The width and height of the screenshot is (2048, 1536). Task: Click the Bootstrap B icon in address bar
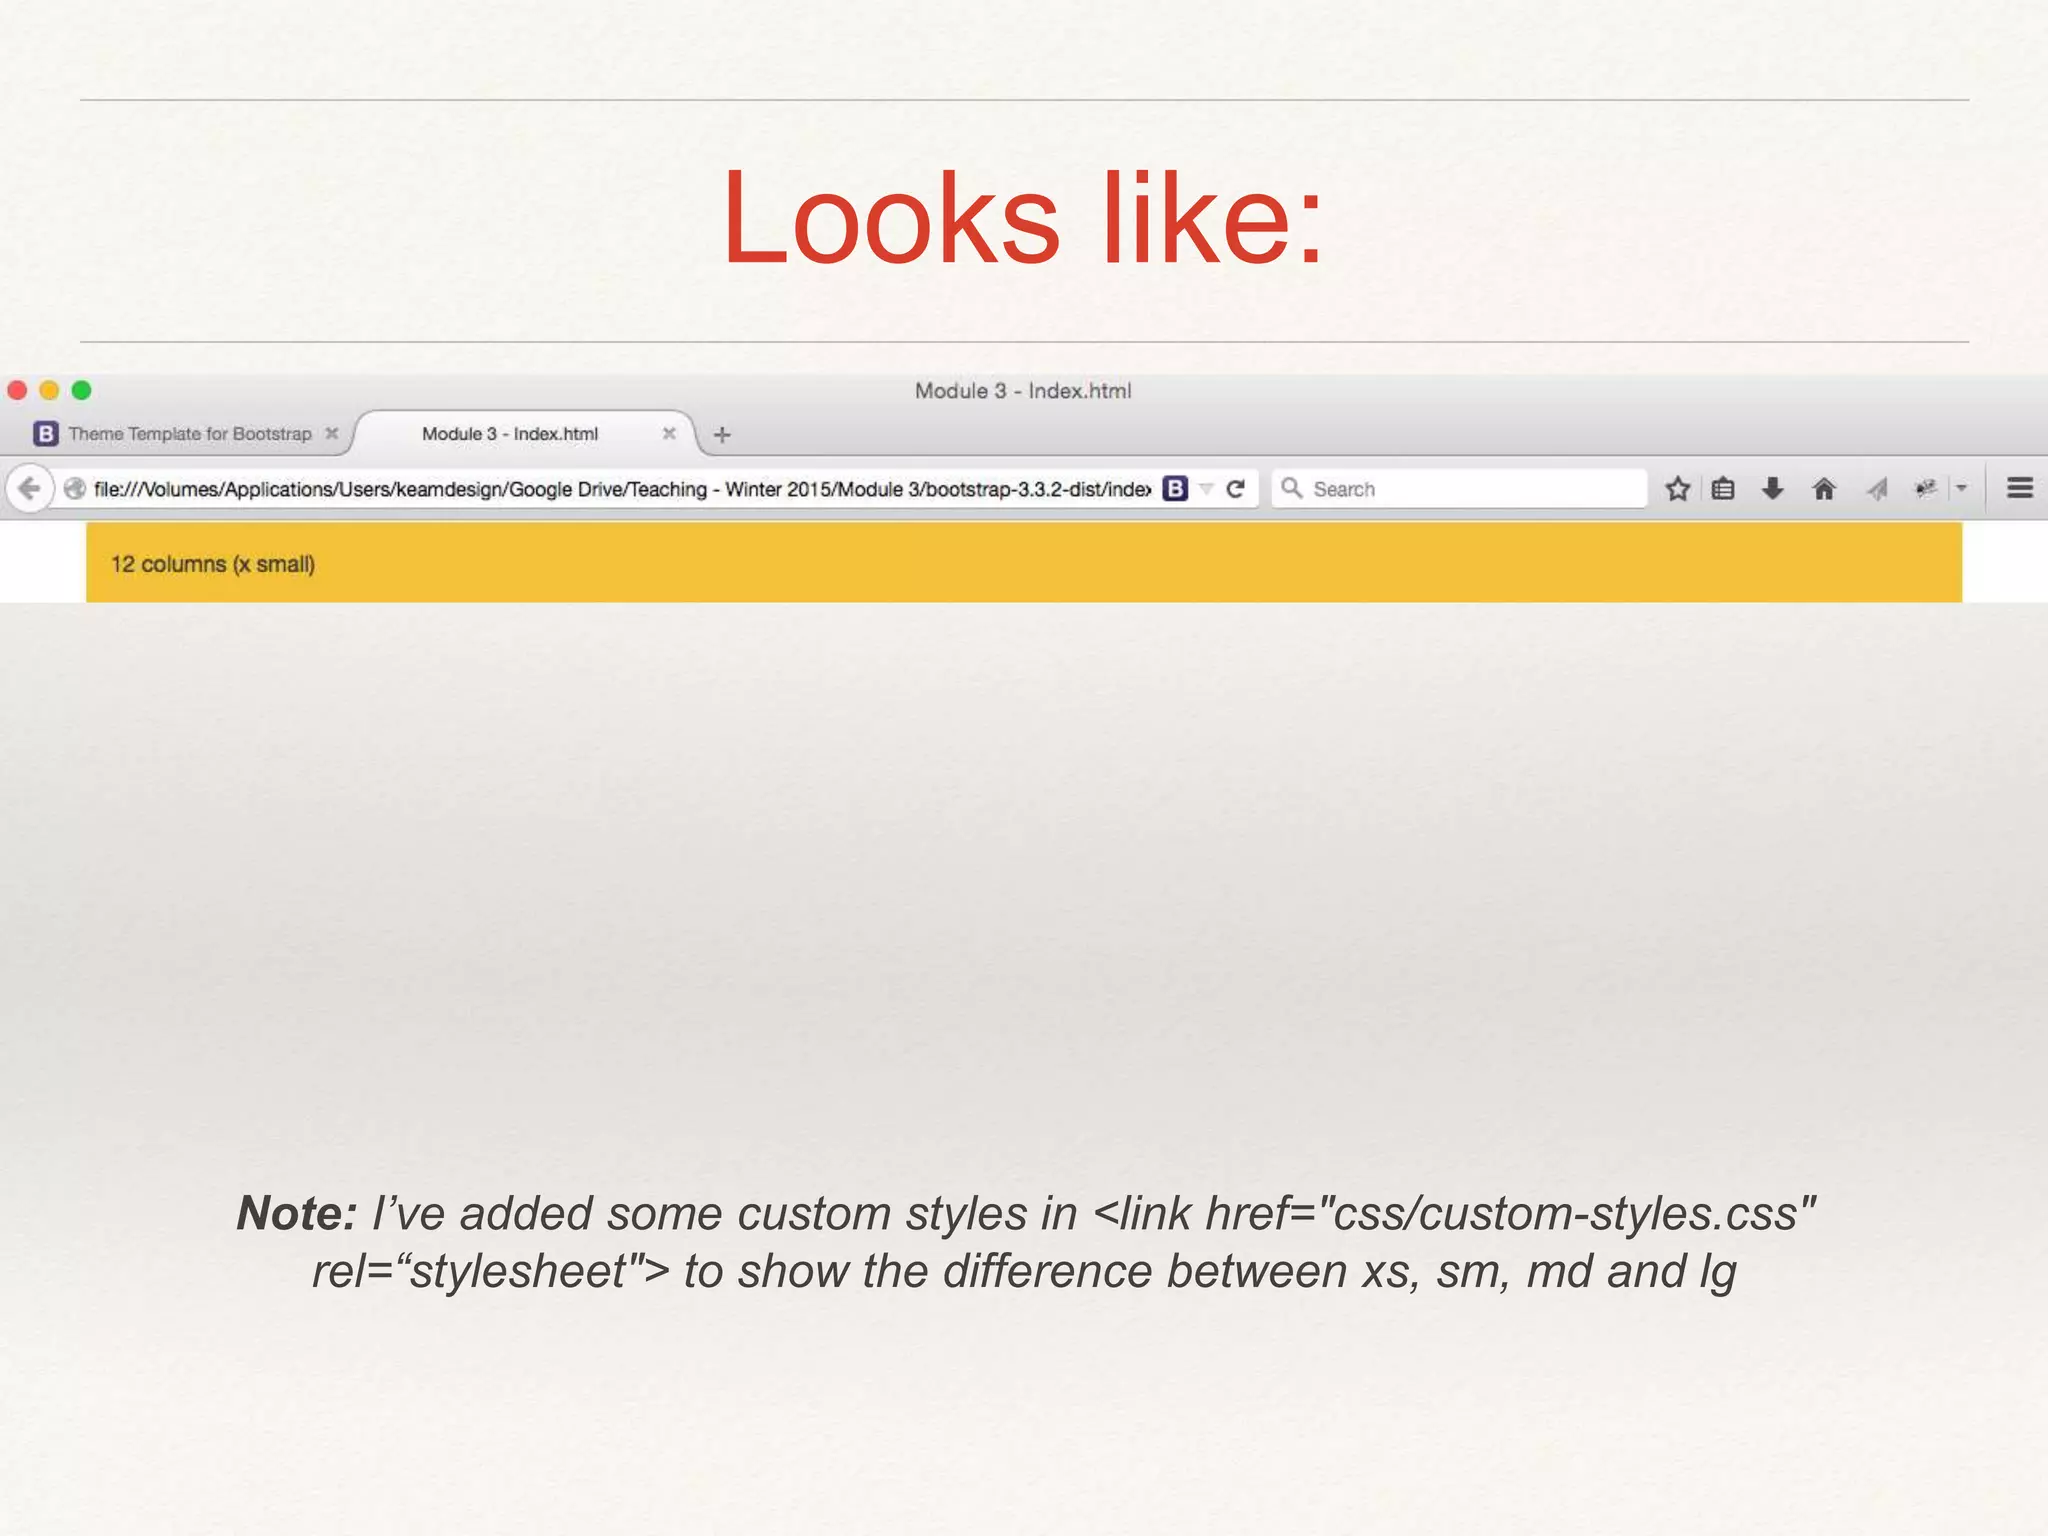[x=1176, y=488]
